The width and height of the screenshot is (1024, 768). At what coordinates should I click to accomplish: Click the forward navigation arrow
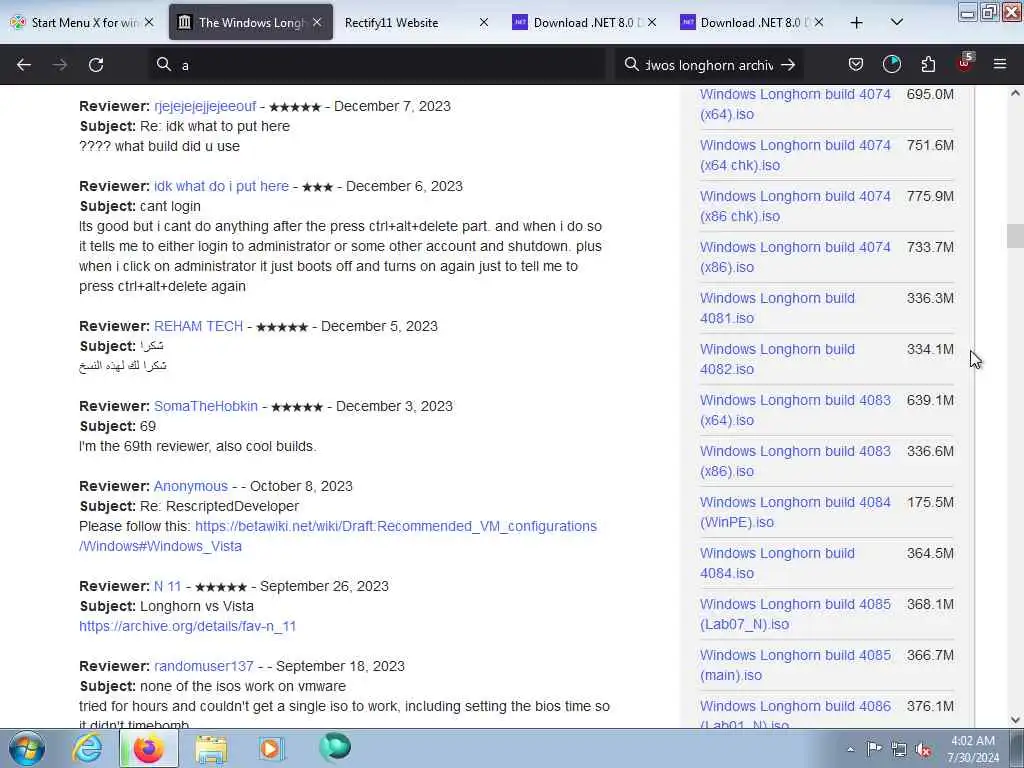tap(60, 65)
